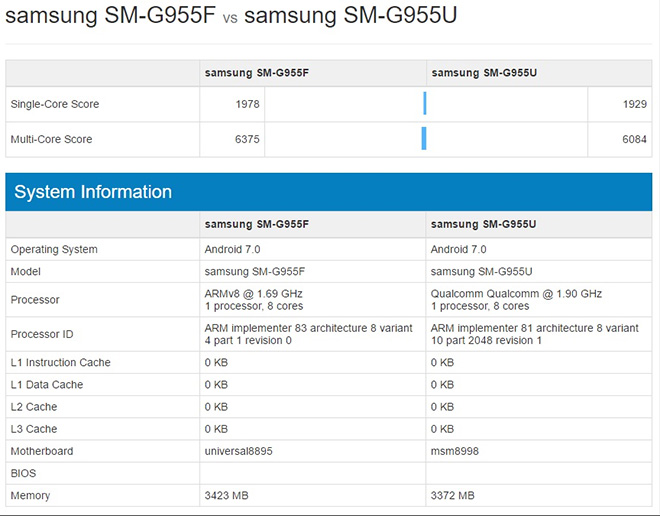
Task: Click the Multi-Core comparison bar
Action: [424, 138]
